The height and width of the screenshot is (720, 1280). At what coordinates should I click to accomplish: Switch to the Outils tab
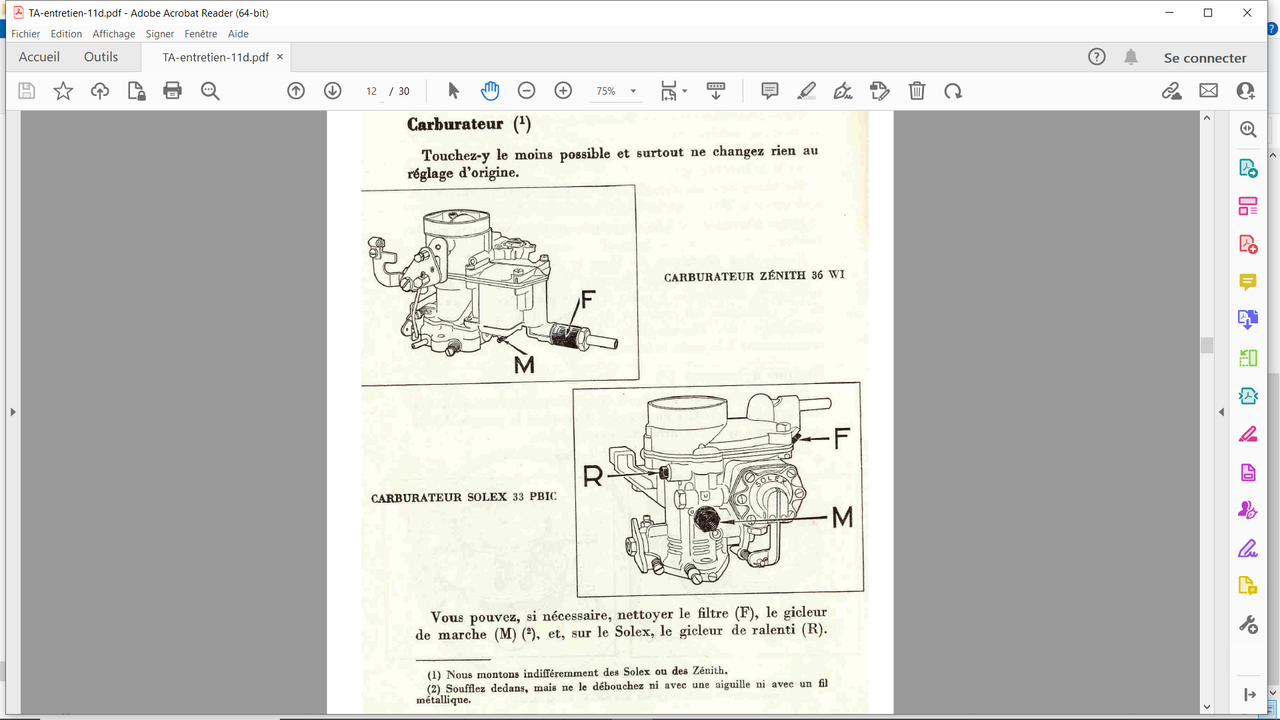[101, 57]
